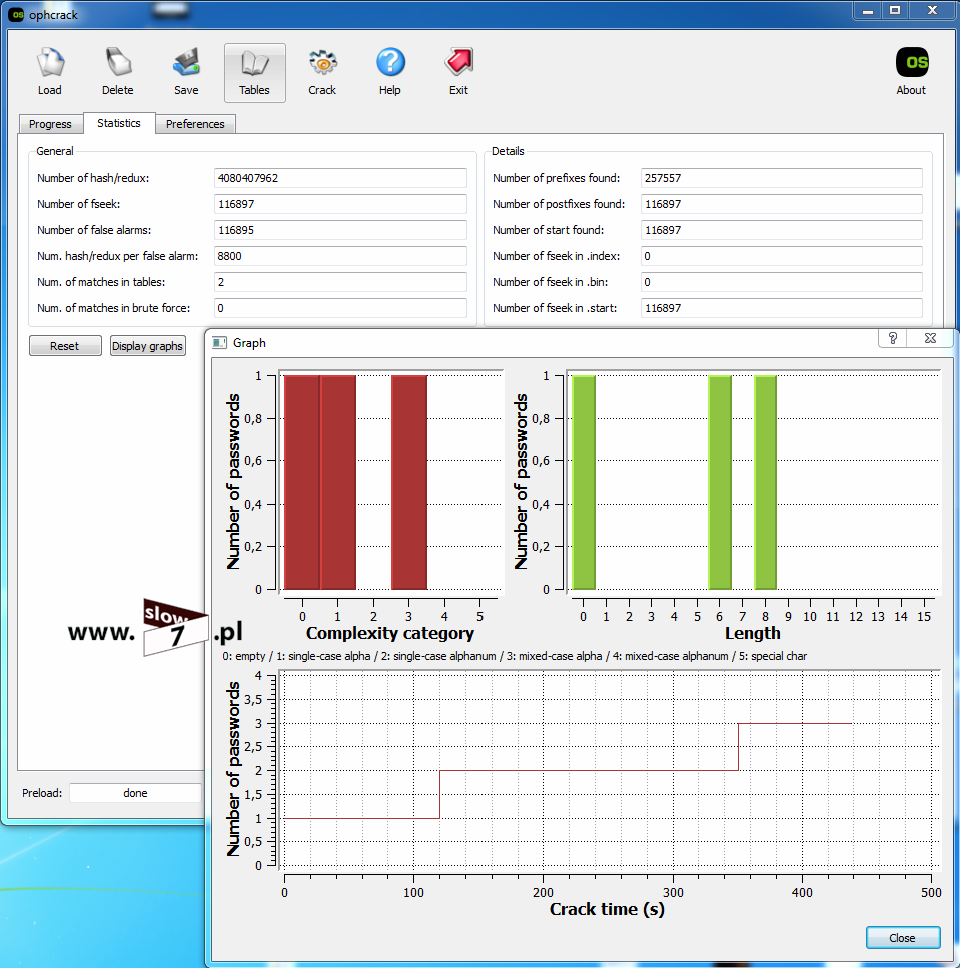Switch to the Progress tab
This screenshot has width=960, height=968.
[x=50, y=123]
